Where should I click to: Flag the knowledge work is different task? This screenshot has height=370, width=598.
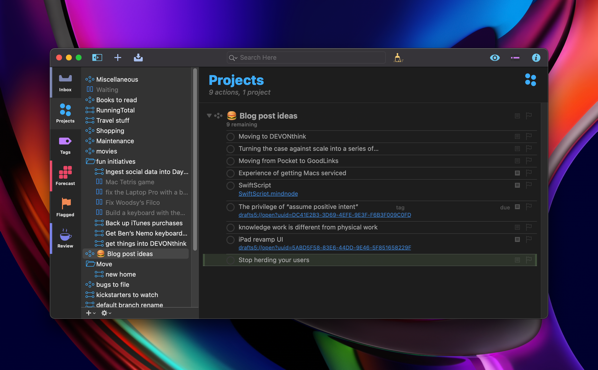pyautogui.click(x=529, y=227)
